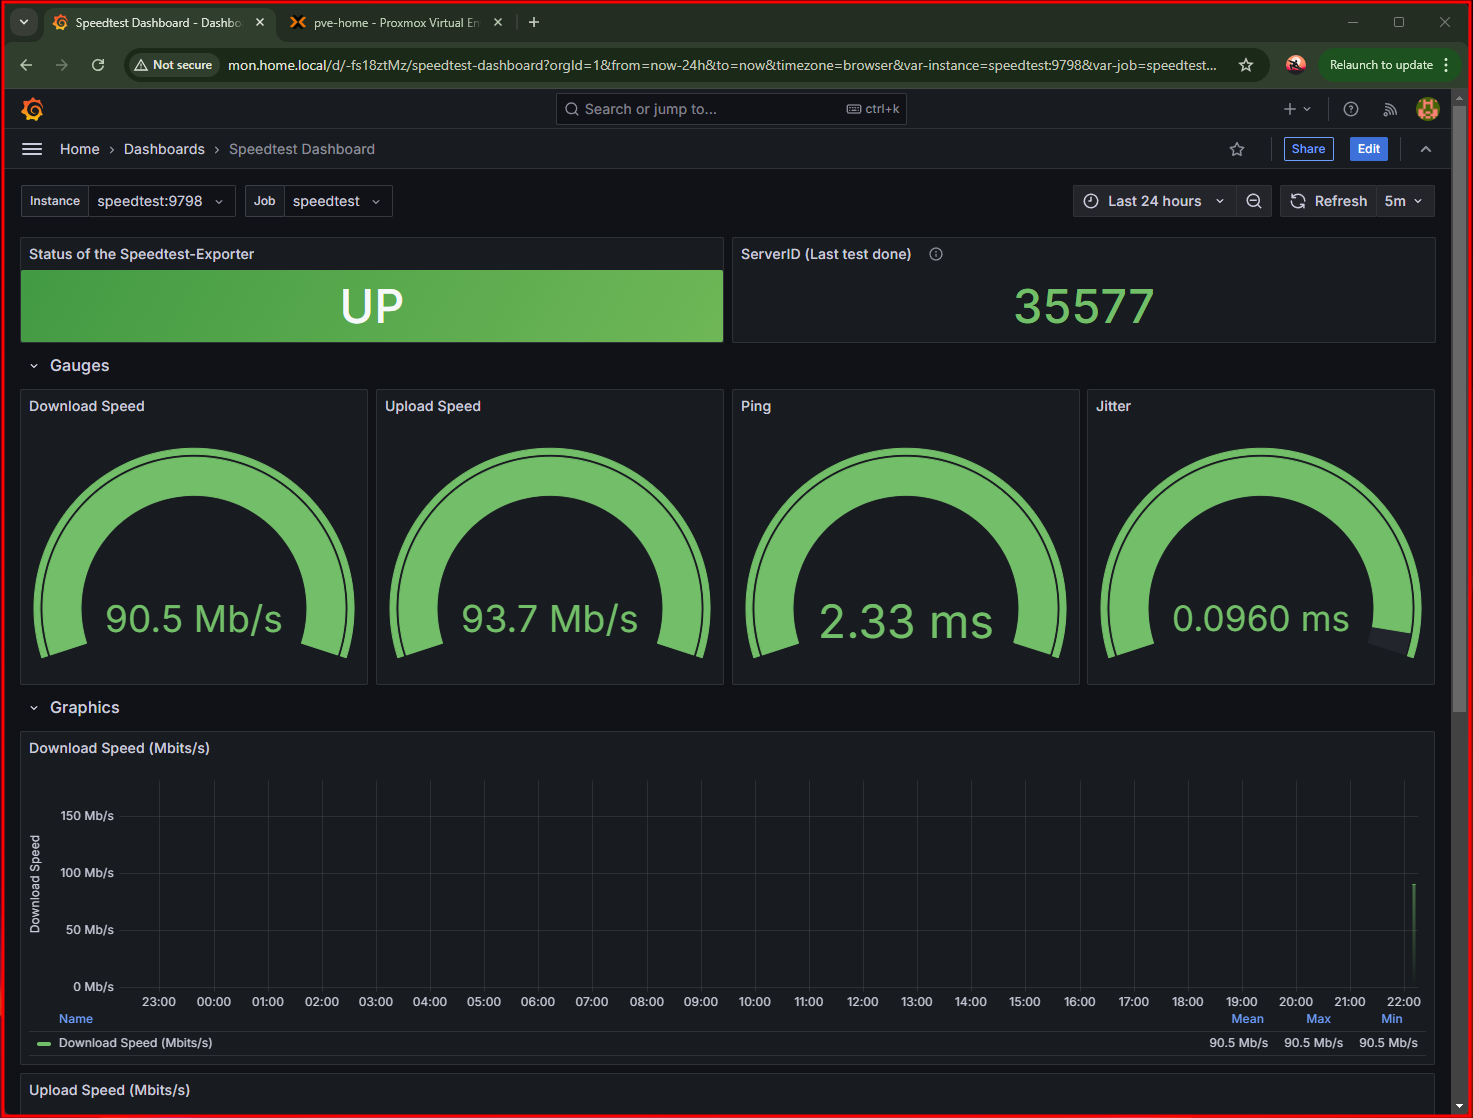Open the Chrome three-dot menu
The height and width of the screenshot is (1118, 1473).
point(1446,65)
